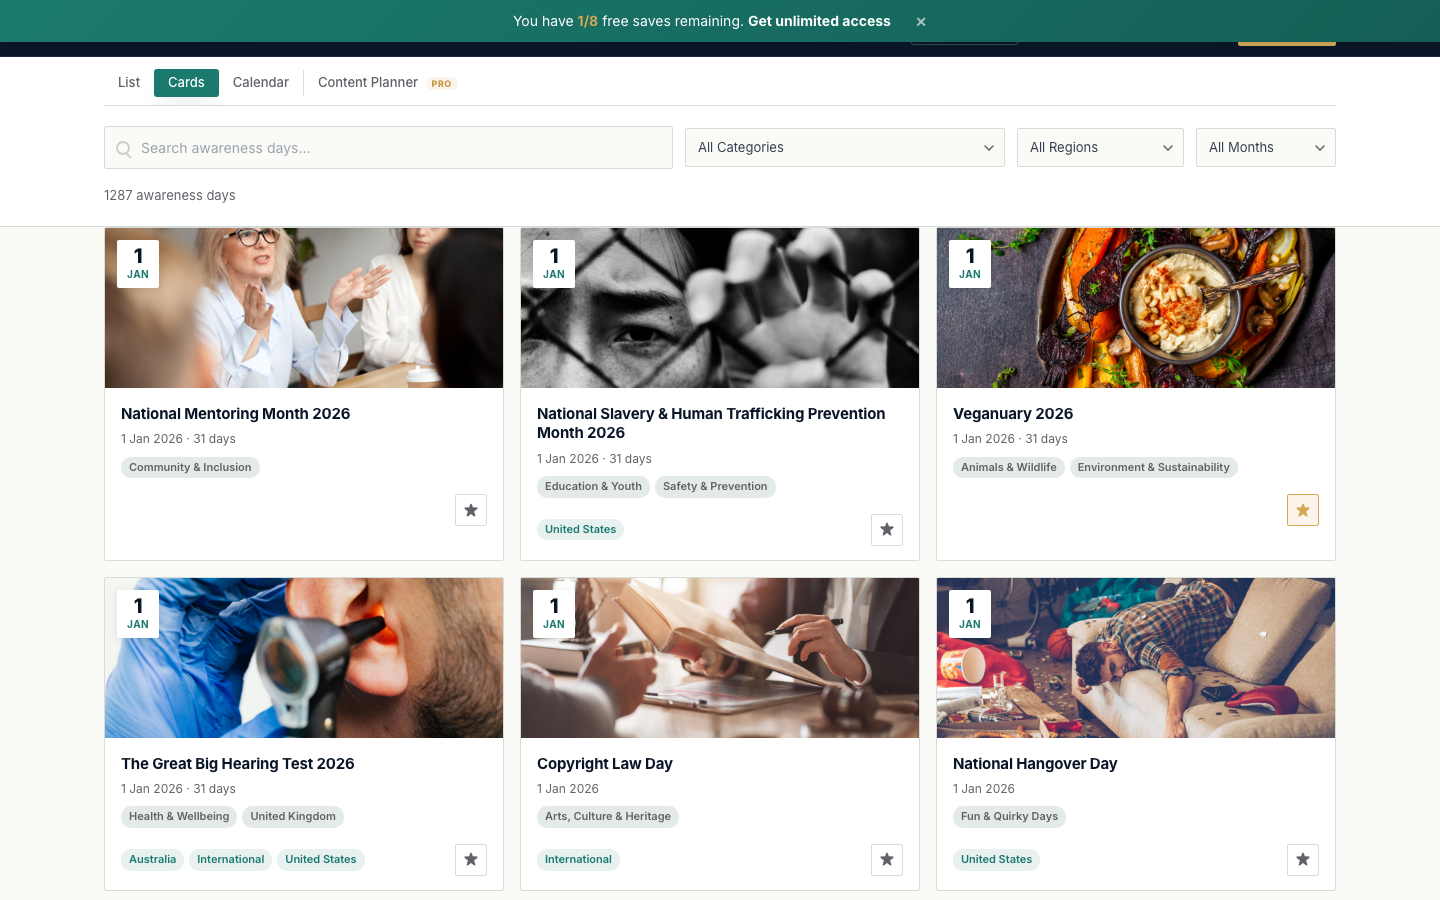Click the Get unlimited access link
Image resolution: width=1440 pixels, height=900 pixels.
[819, 21]
